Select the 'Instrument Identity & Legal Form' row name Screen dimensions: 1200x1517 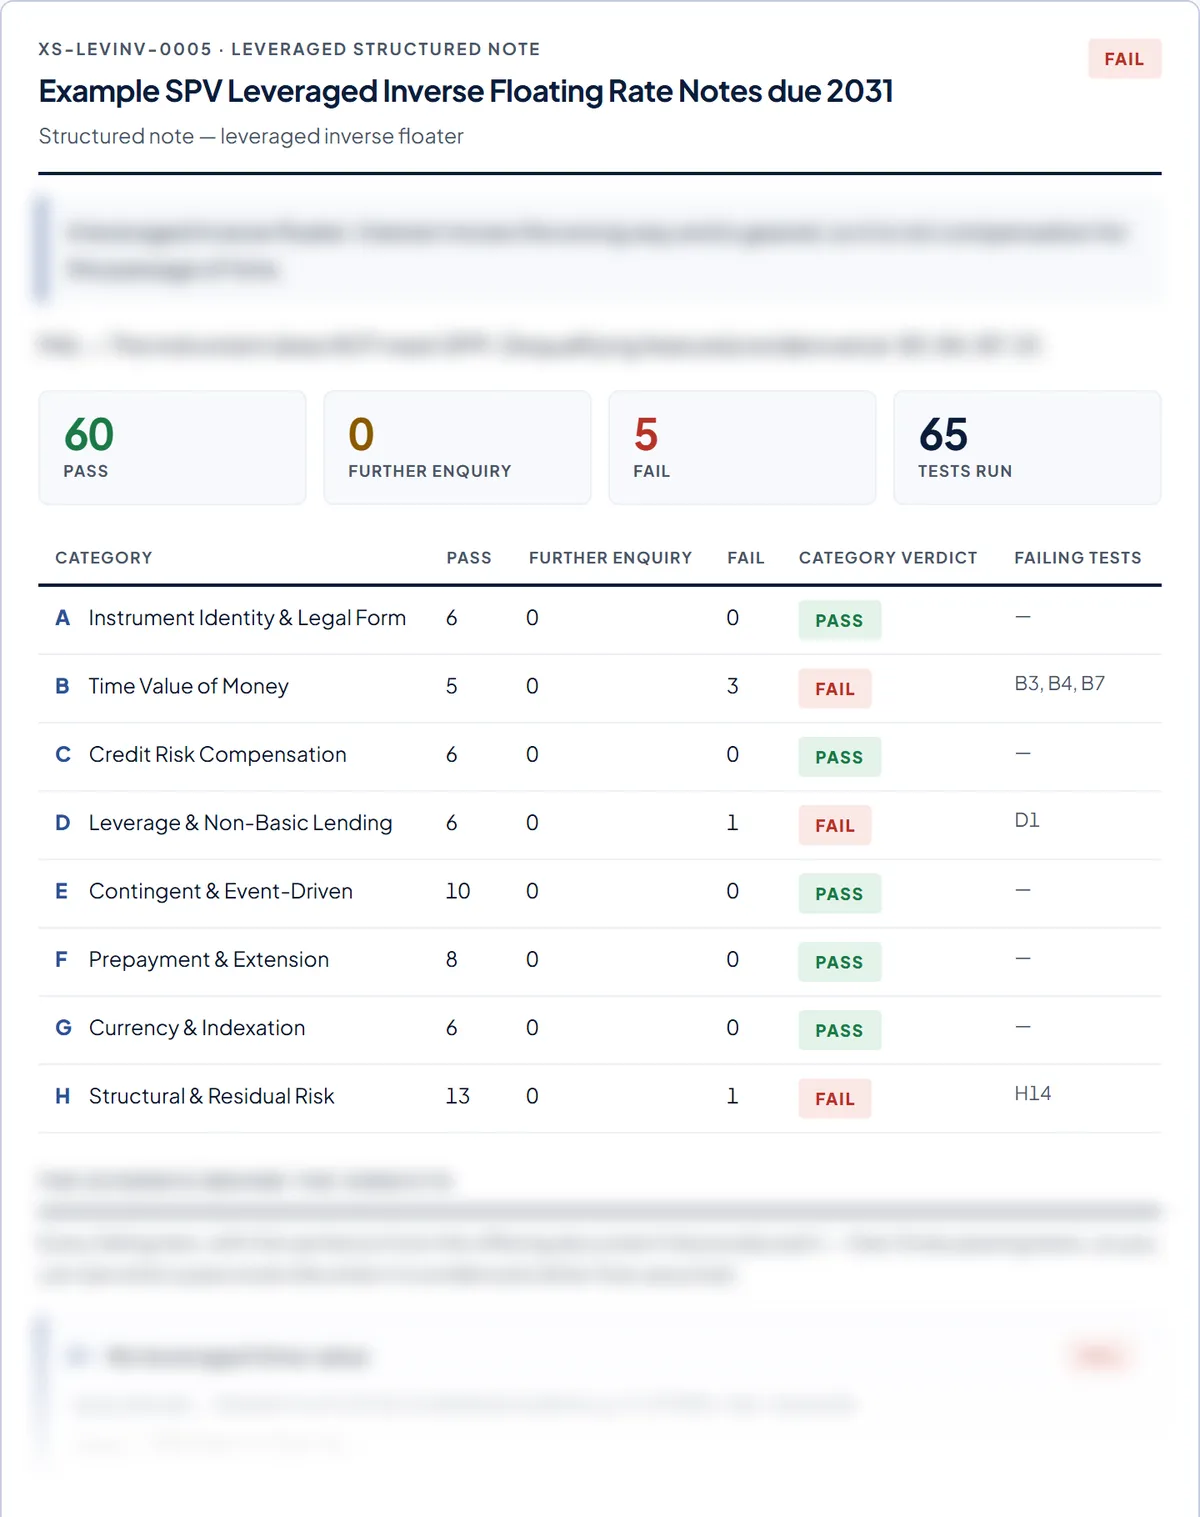click(x=247, y=618)
